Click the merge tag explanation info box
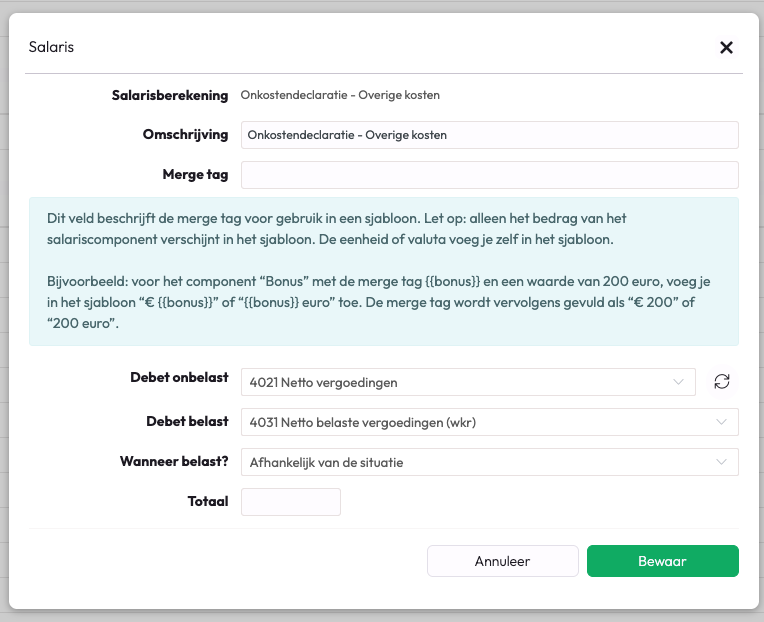Image resolution: width=764 pixels, height=622 pixels. pos(384,272)
